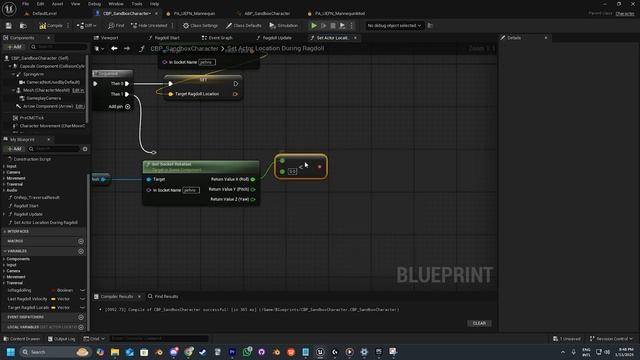Viewport: 640px width, 360px height.
Task: Click the Boolean type pill of the IsRagdolling variable
Action: point(62,290)
